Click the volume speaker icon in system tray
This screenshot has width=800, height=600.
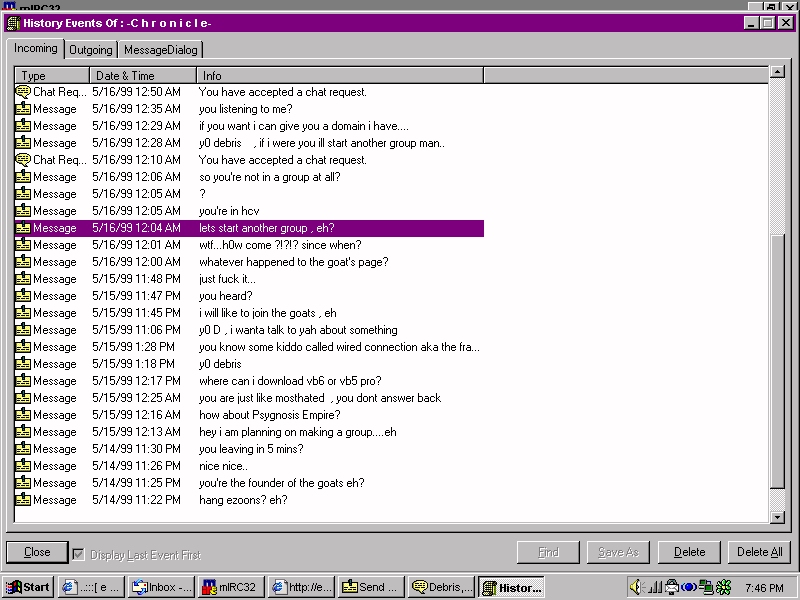(636, 587)
